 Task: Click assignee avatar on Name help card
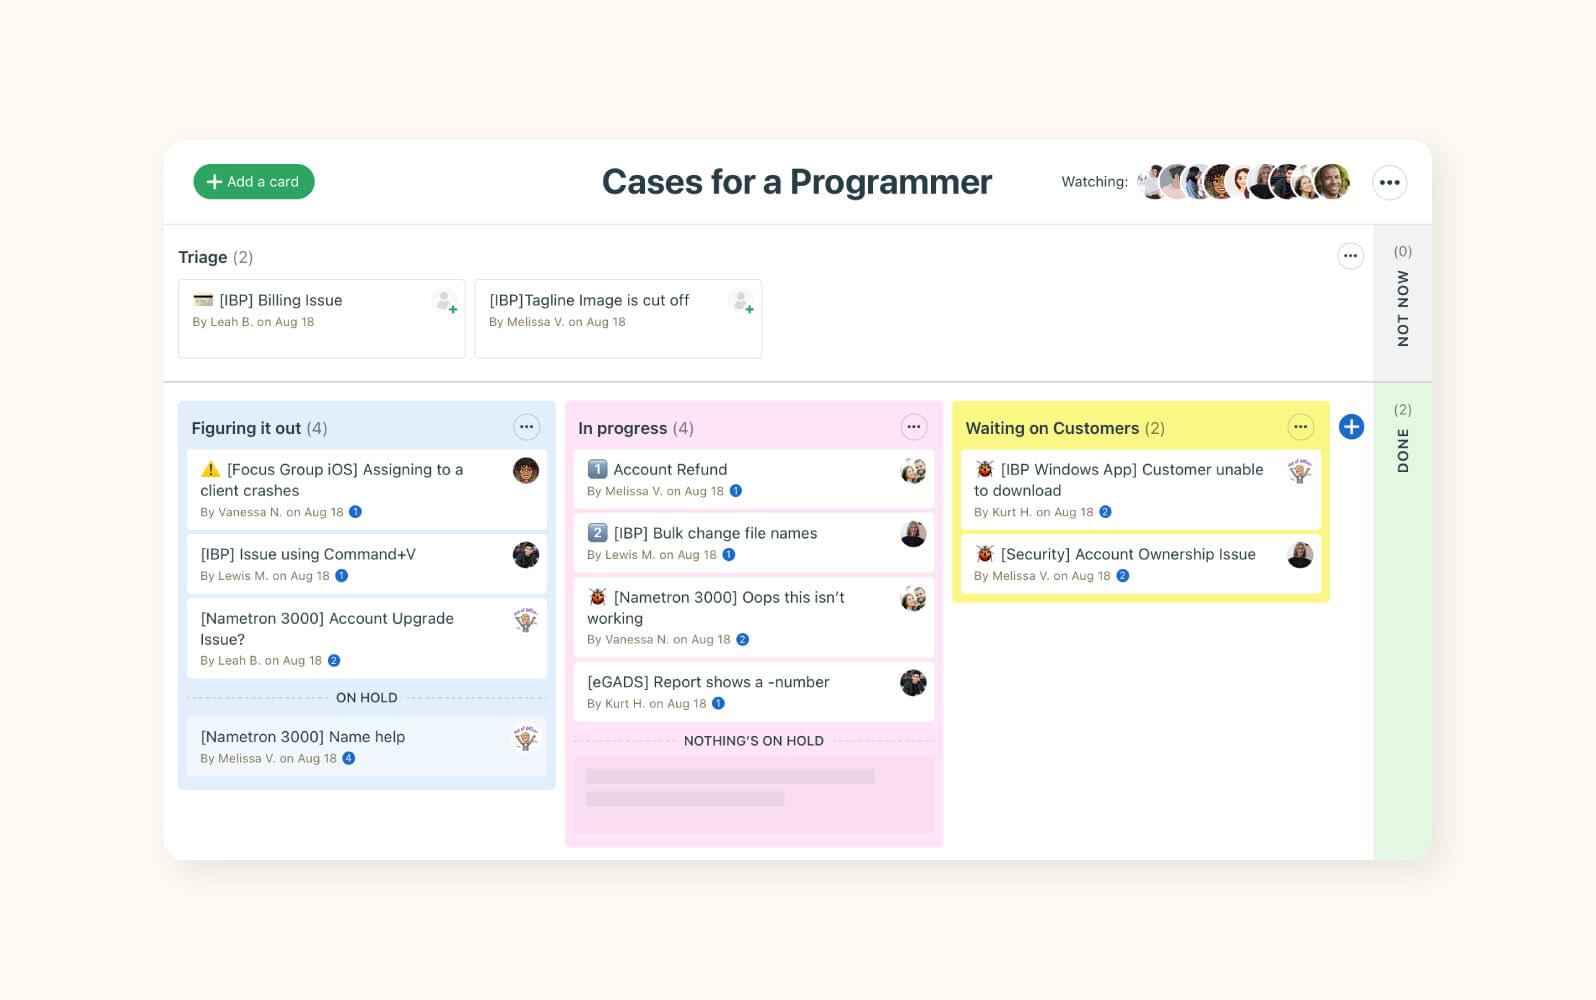(x=526, y=738)
